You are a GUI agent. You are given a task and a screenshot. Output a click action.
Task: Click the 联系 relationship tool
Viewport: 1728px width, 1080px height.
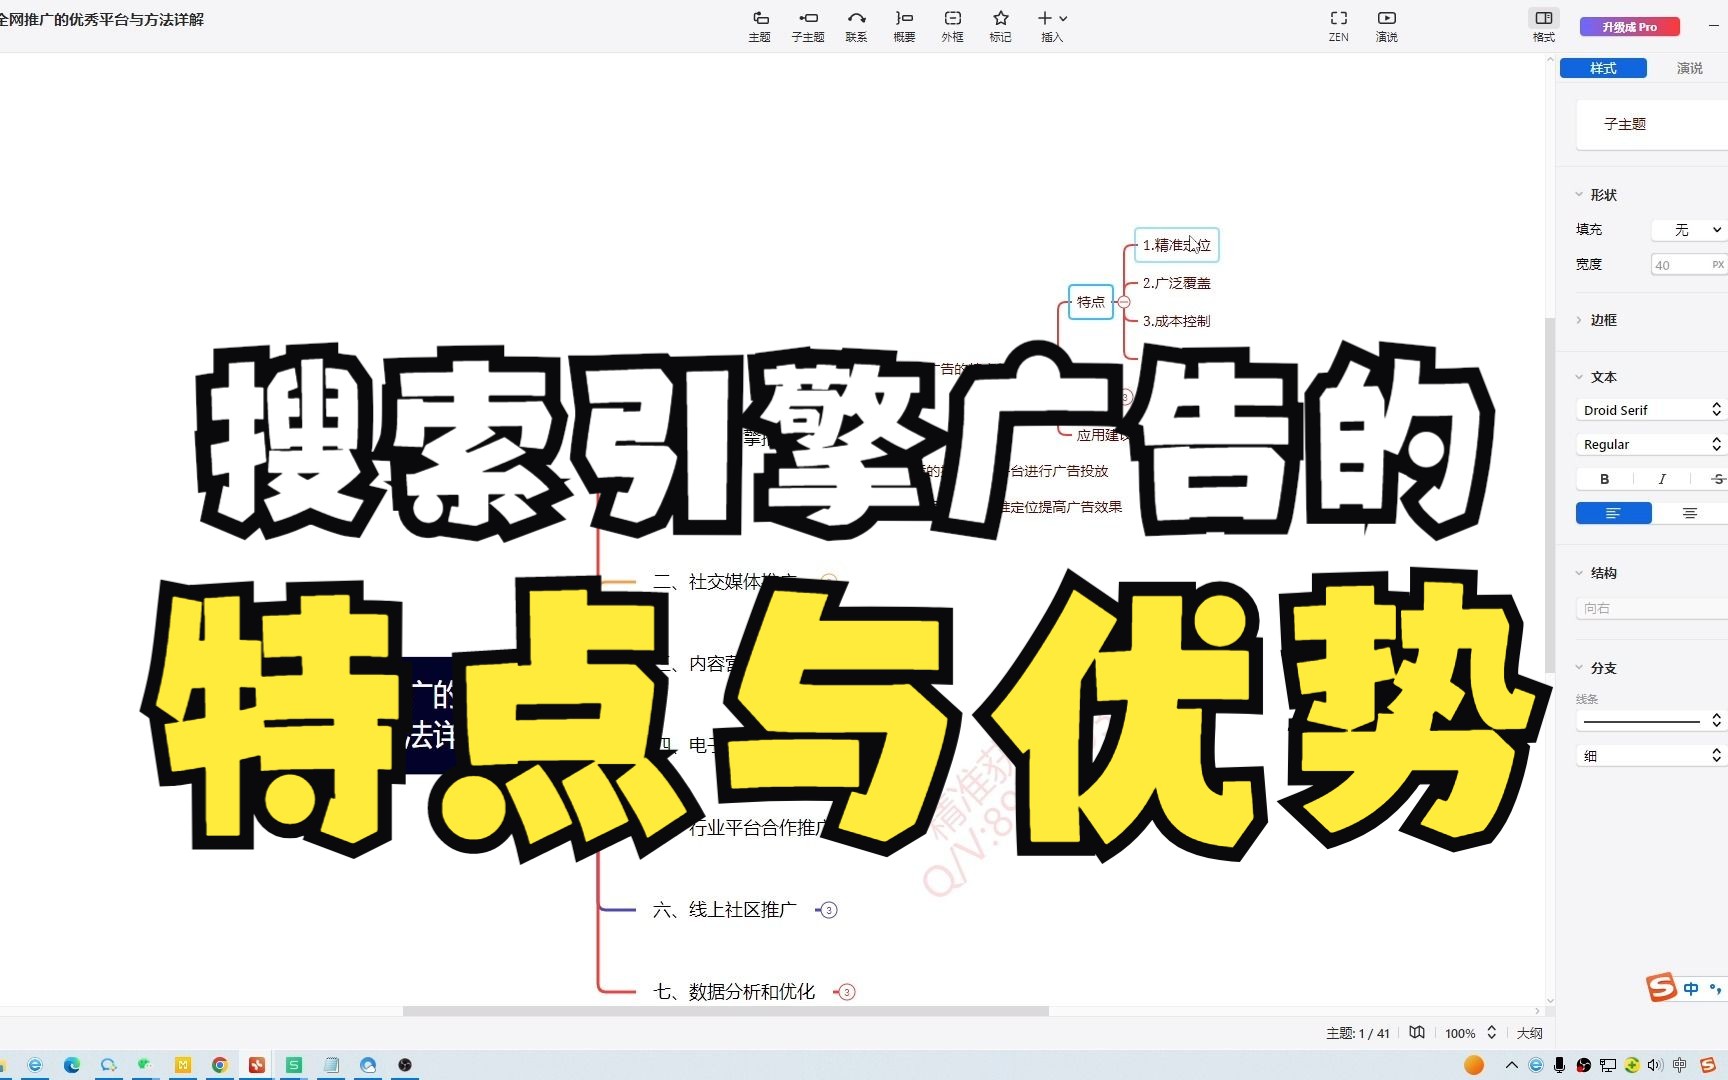click(x=856, y=25)
